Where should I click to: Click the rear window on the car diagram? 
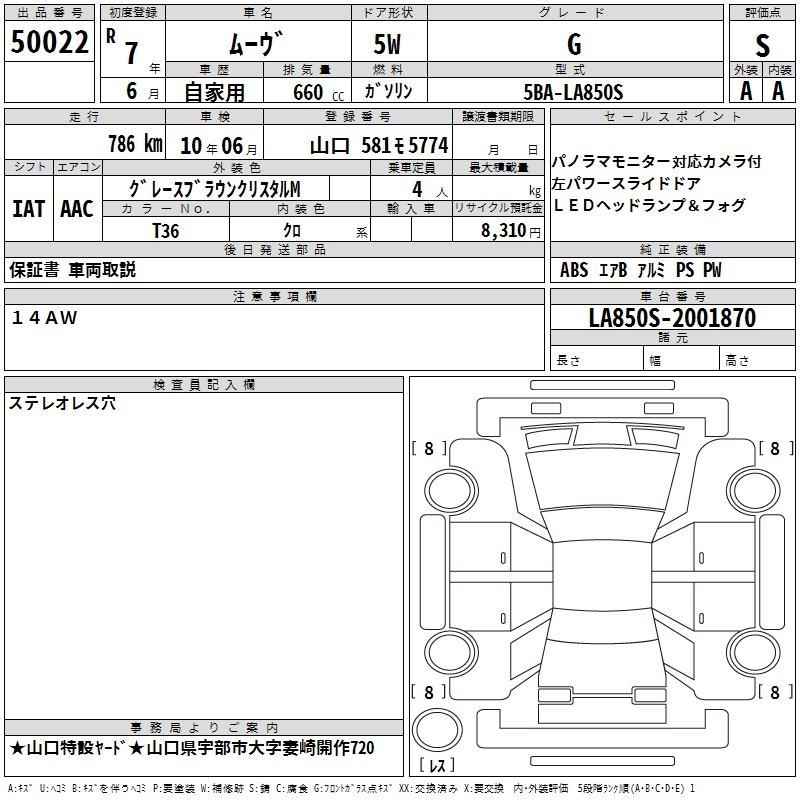pos(602,624)
